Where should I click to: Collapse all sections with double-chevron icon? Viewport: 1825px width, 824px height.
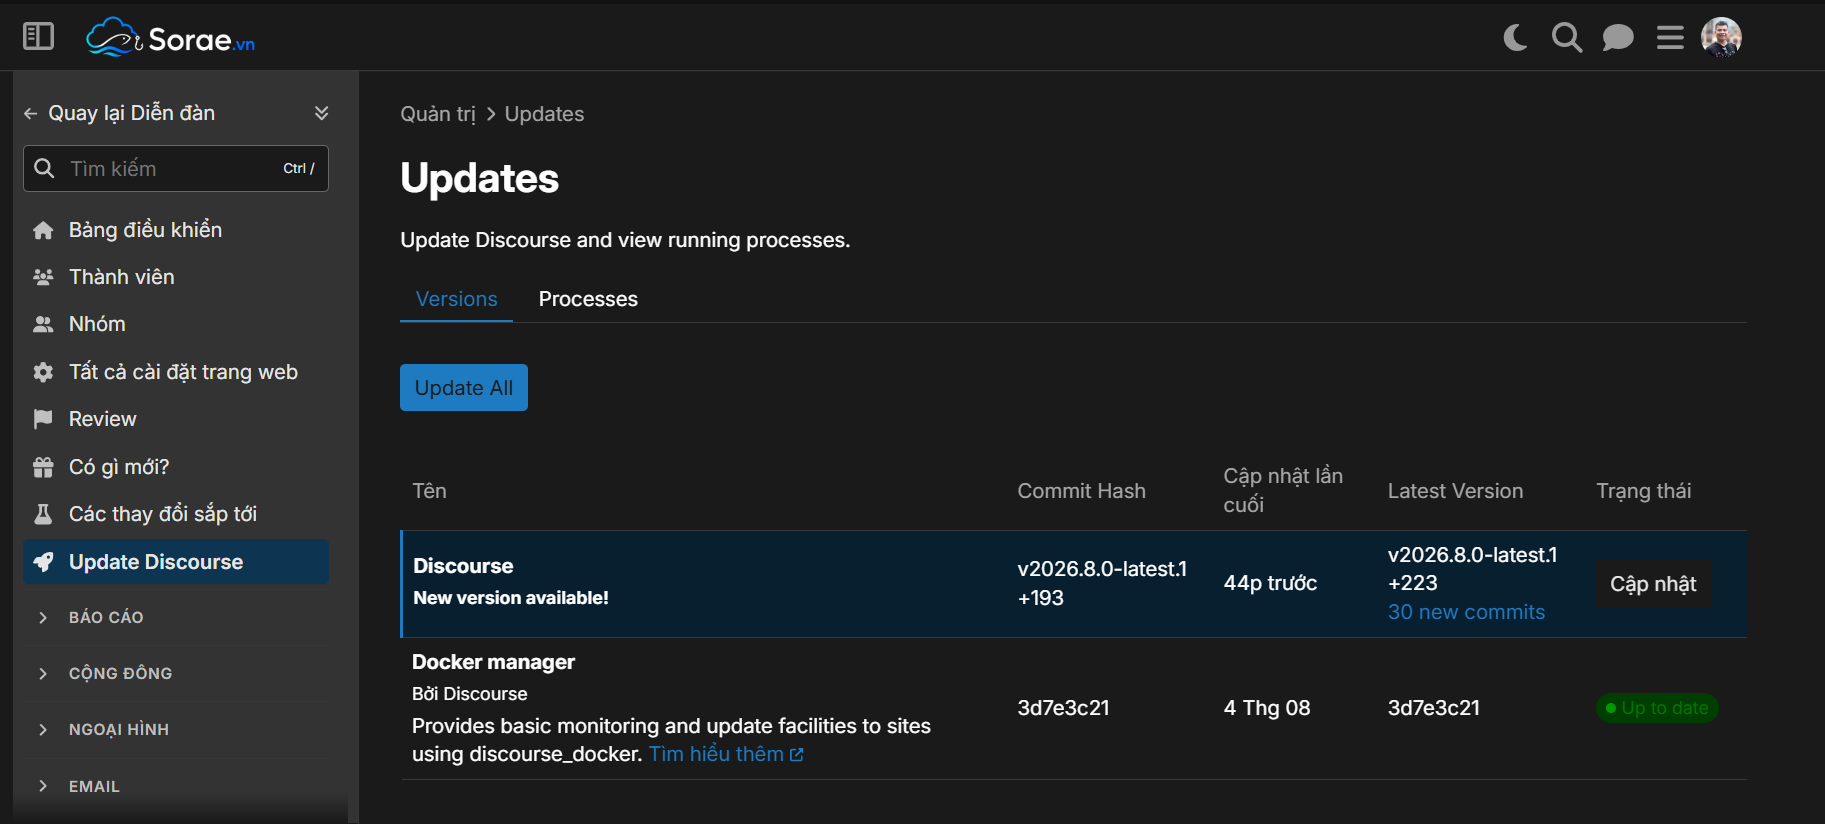[321, 113]
